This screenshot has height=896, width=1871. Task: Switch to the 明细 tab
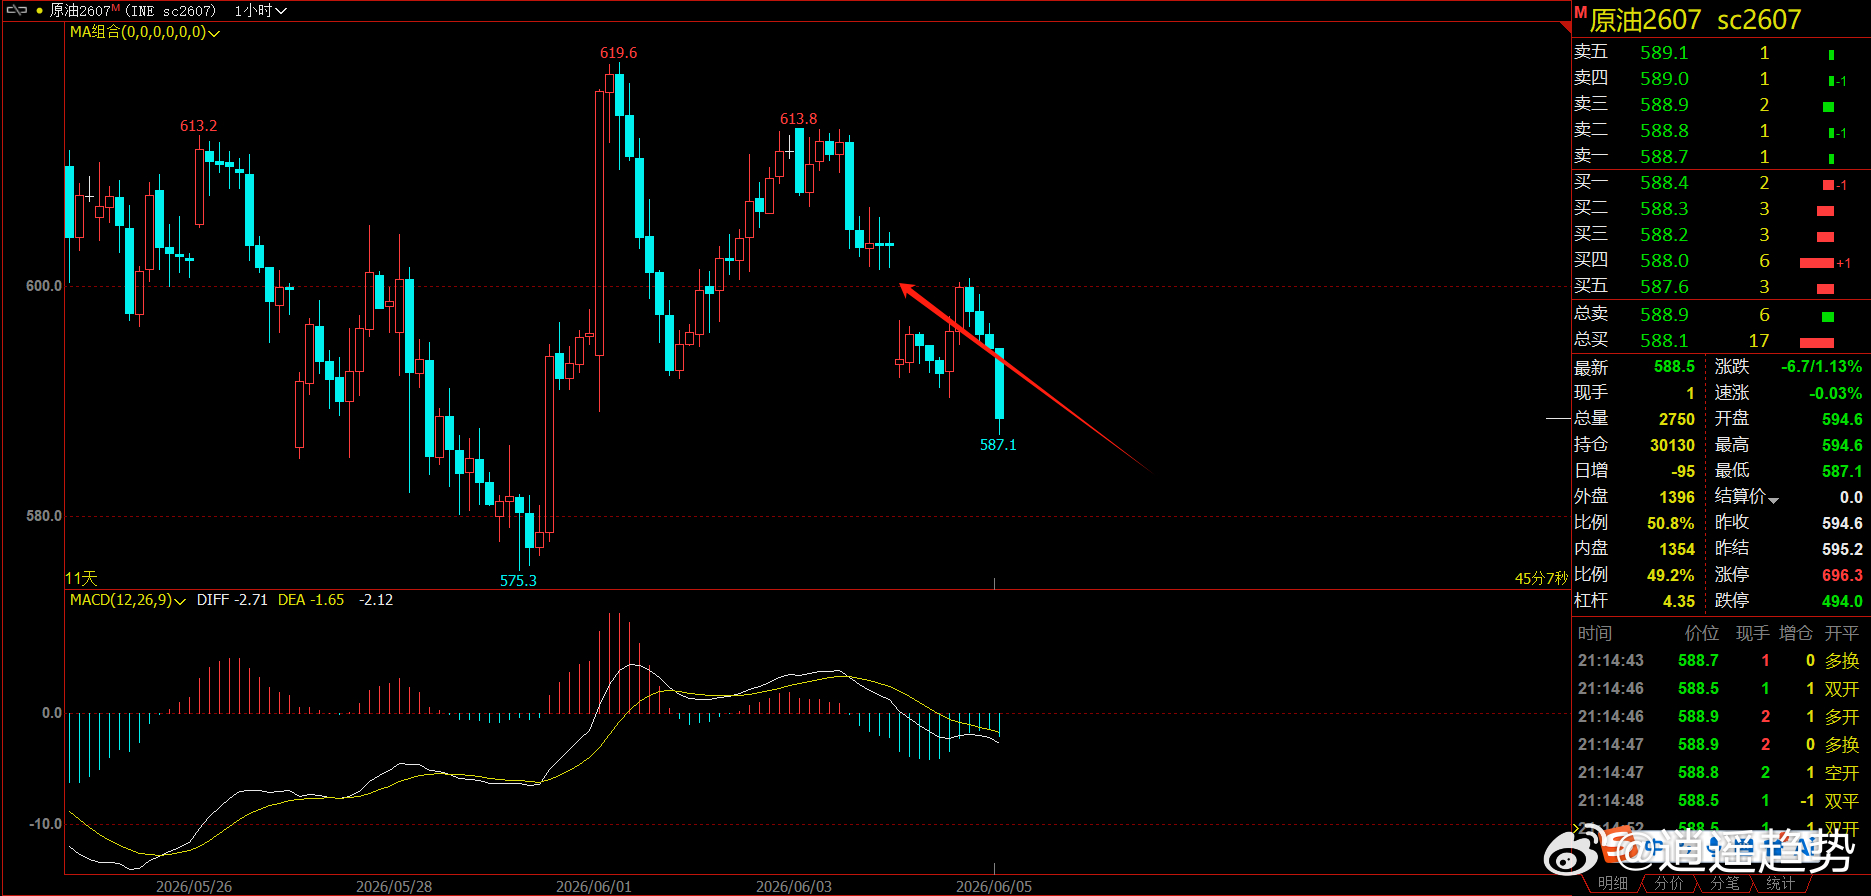click(1612, 883)
